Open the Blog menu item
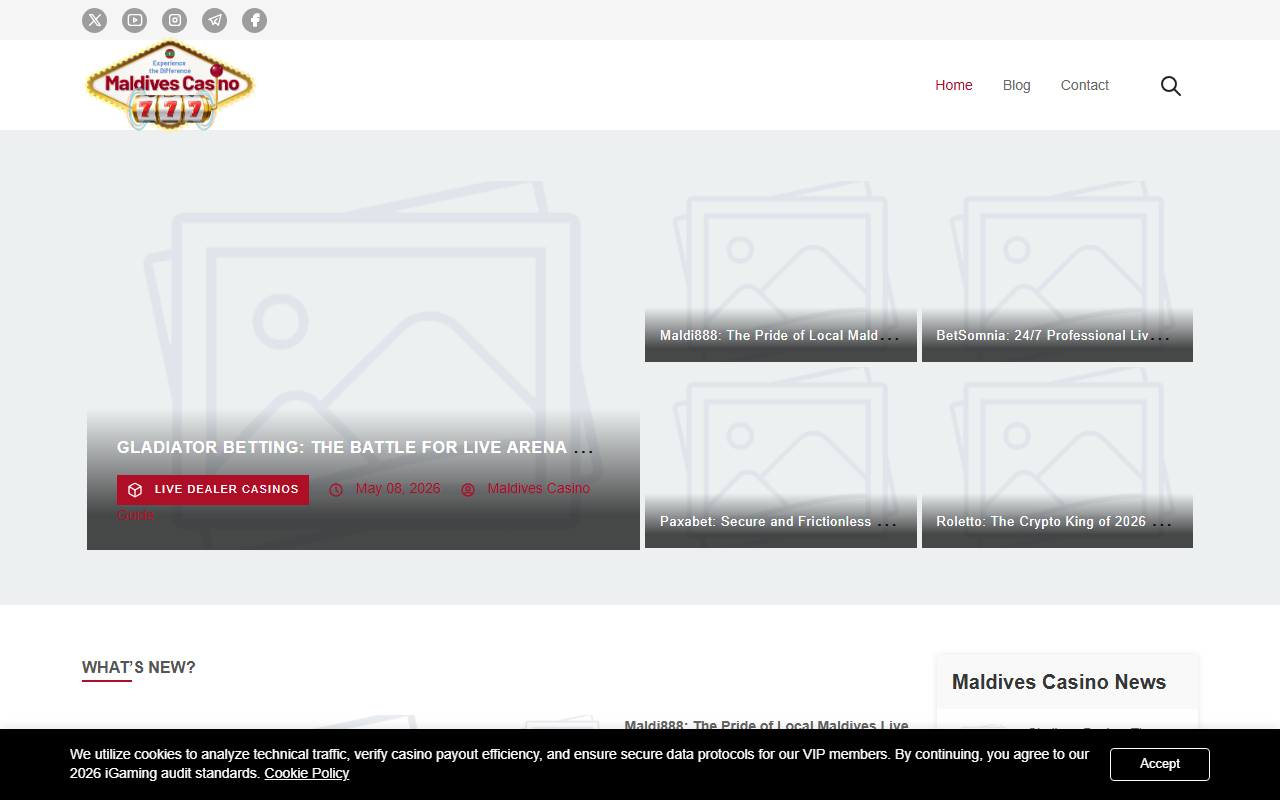1280x800 pixels. [1017, 85]
